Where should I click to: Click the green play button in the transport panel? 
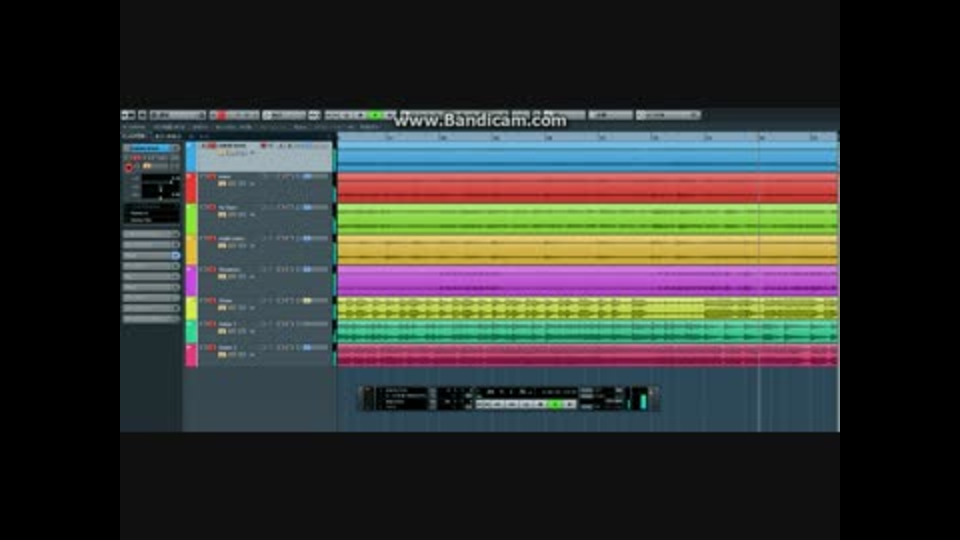(x=555, y=404)
